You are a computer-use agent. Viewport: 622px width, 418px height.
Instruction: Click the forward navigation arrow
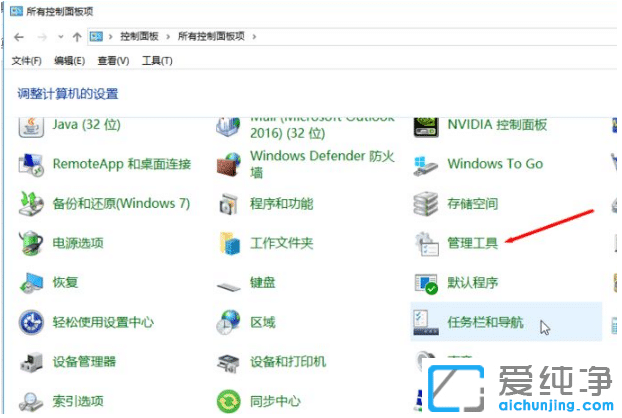click(x=42, y=37)
